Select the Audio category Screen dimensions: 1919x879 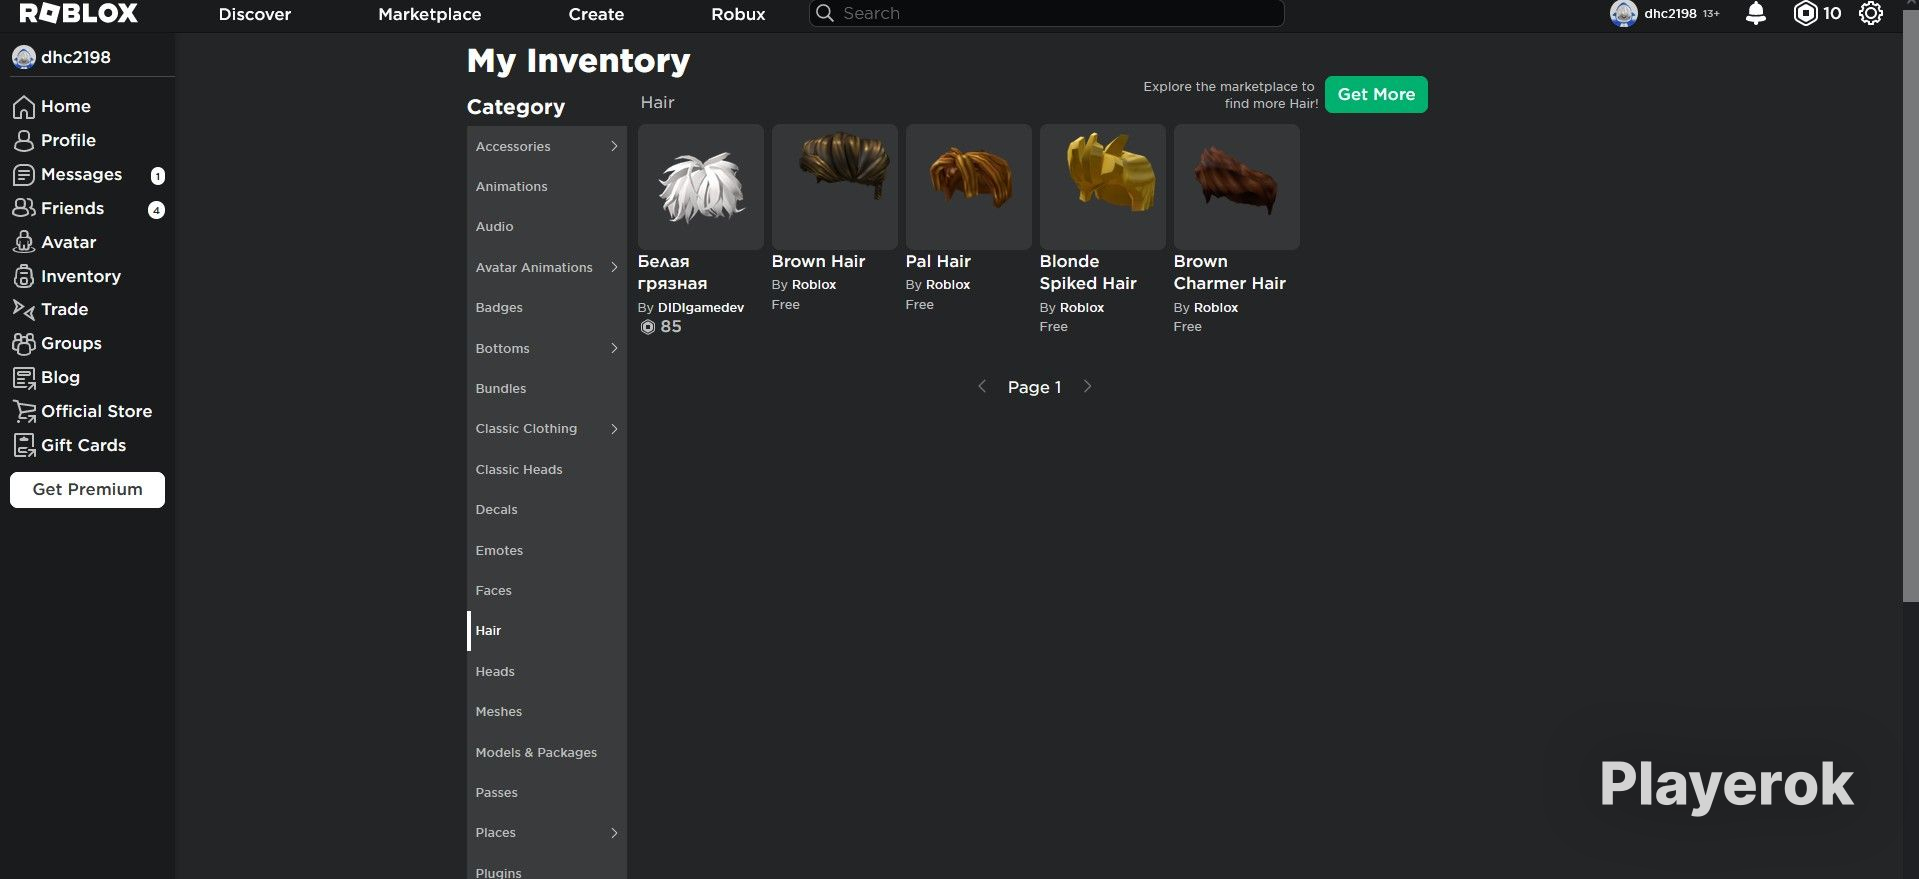(547, 227)
